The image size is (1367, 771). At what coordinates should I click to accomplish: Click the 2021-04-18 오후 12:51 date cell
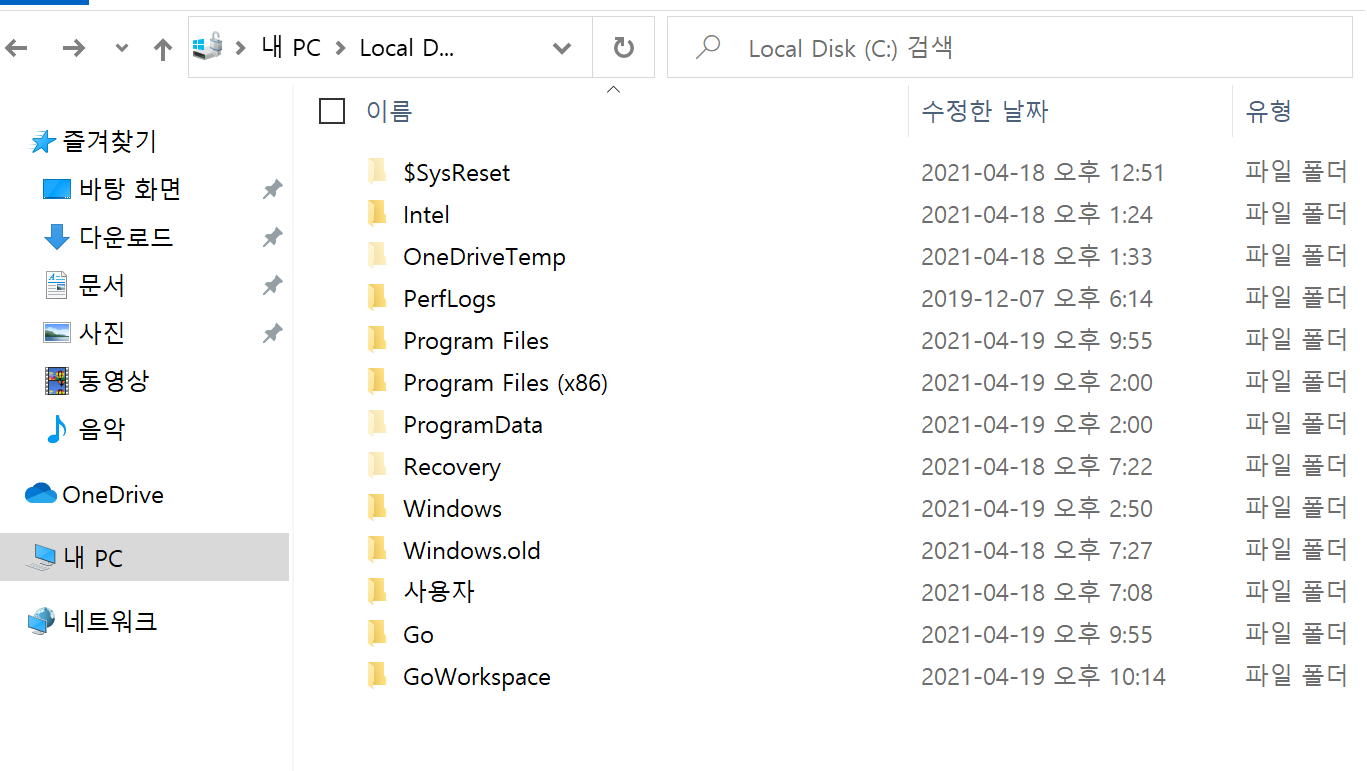[1043, 173]
